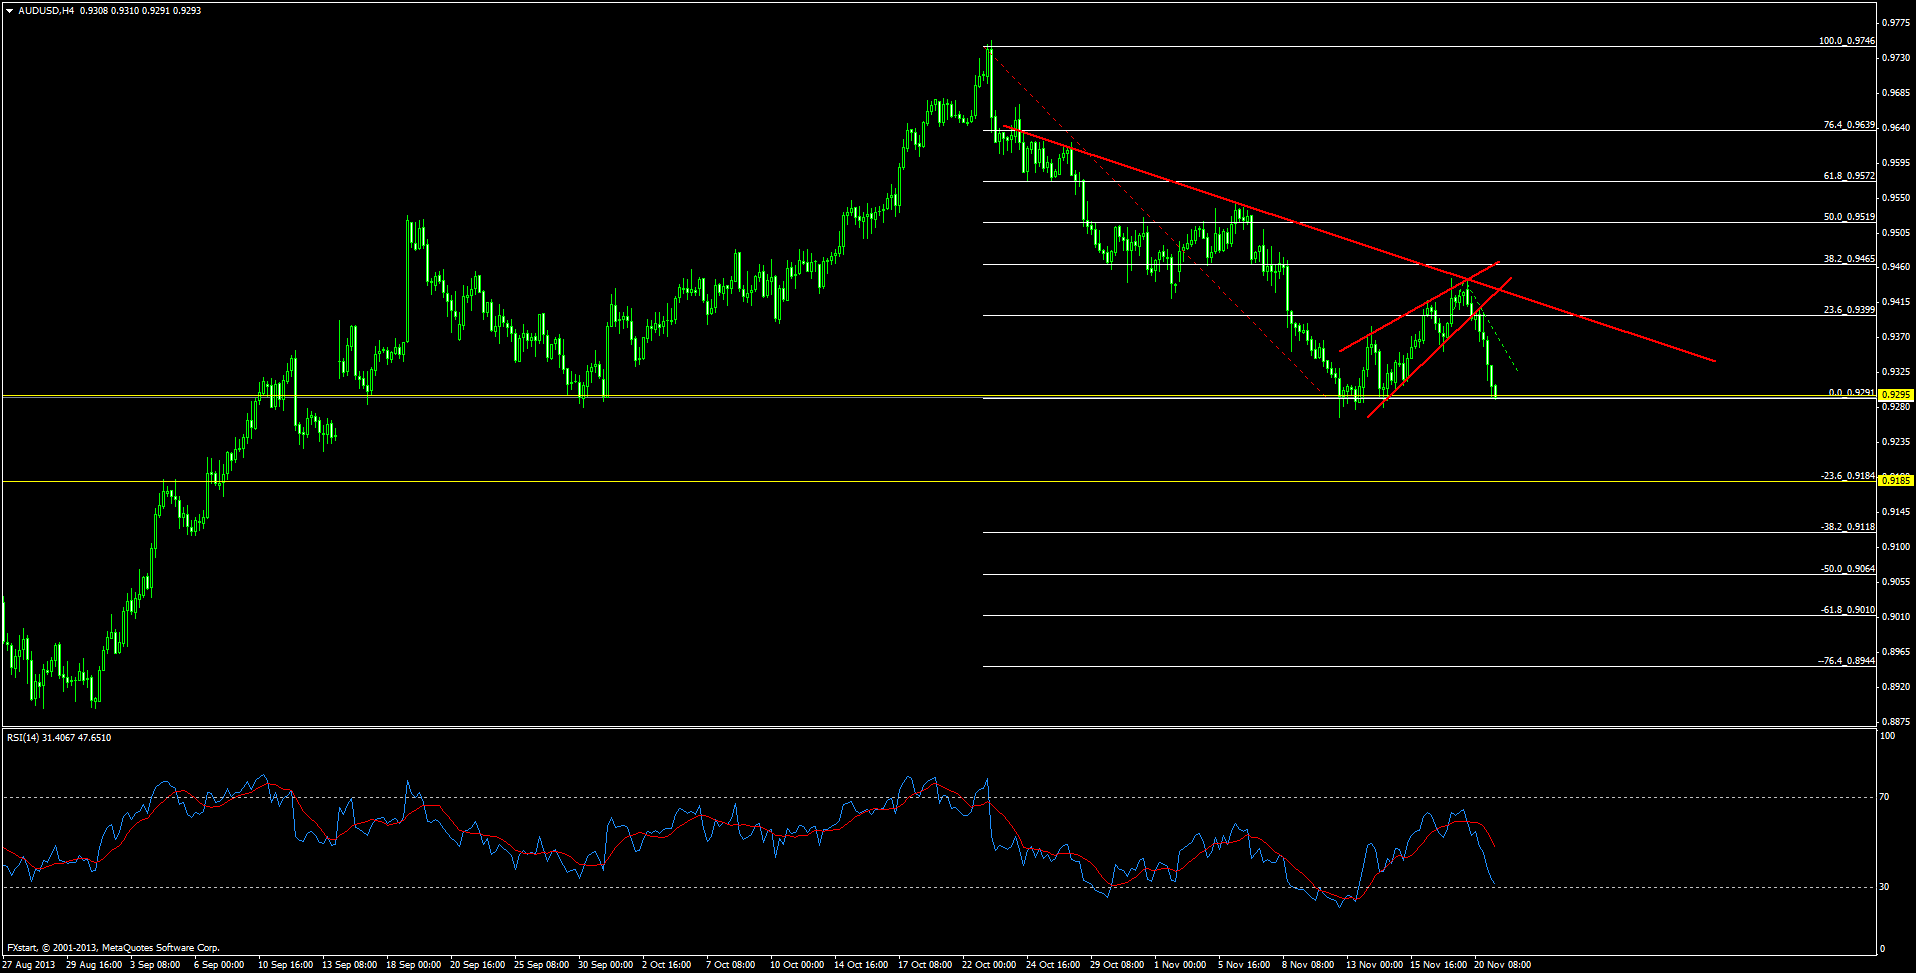Click the 10 Sep 16:00 time label
The height and width of the screenshot is (973, 1916).
point(286,965)
